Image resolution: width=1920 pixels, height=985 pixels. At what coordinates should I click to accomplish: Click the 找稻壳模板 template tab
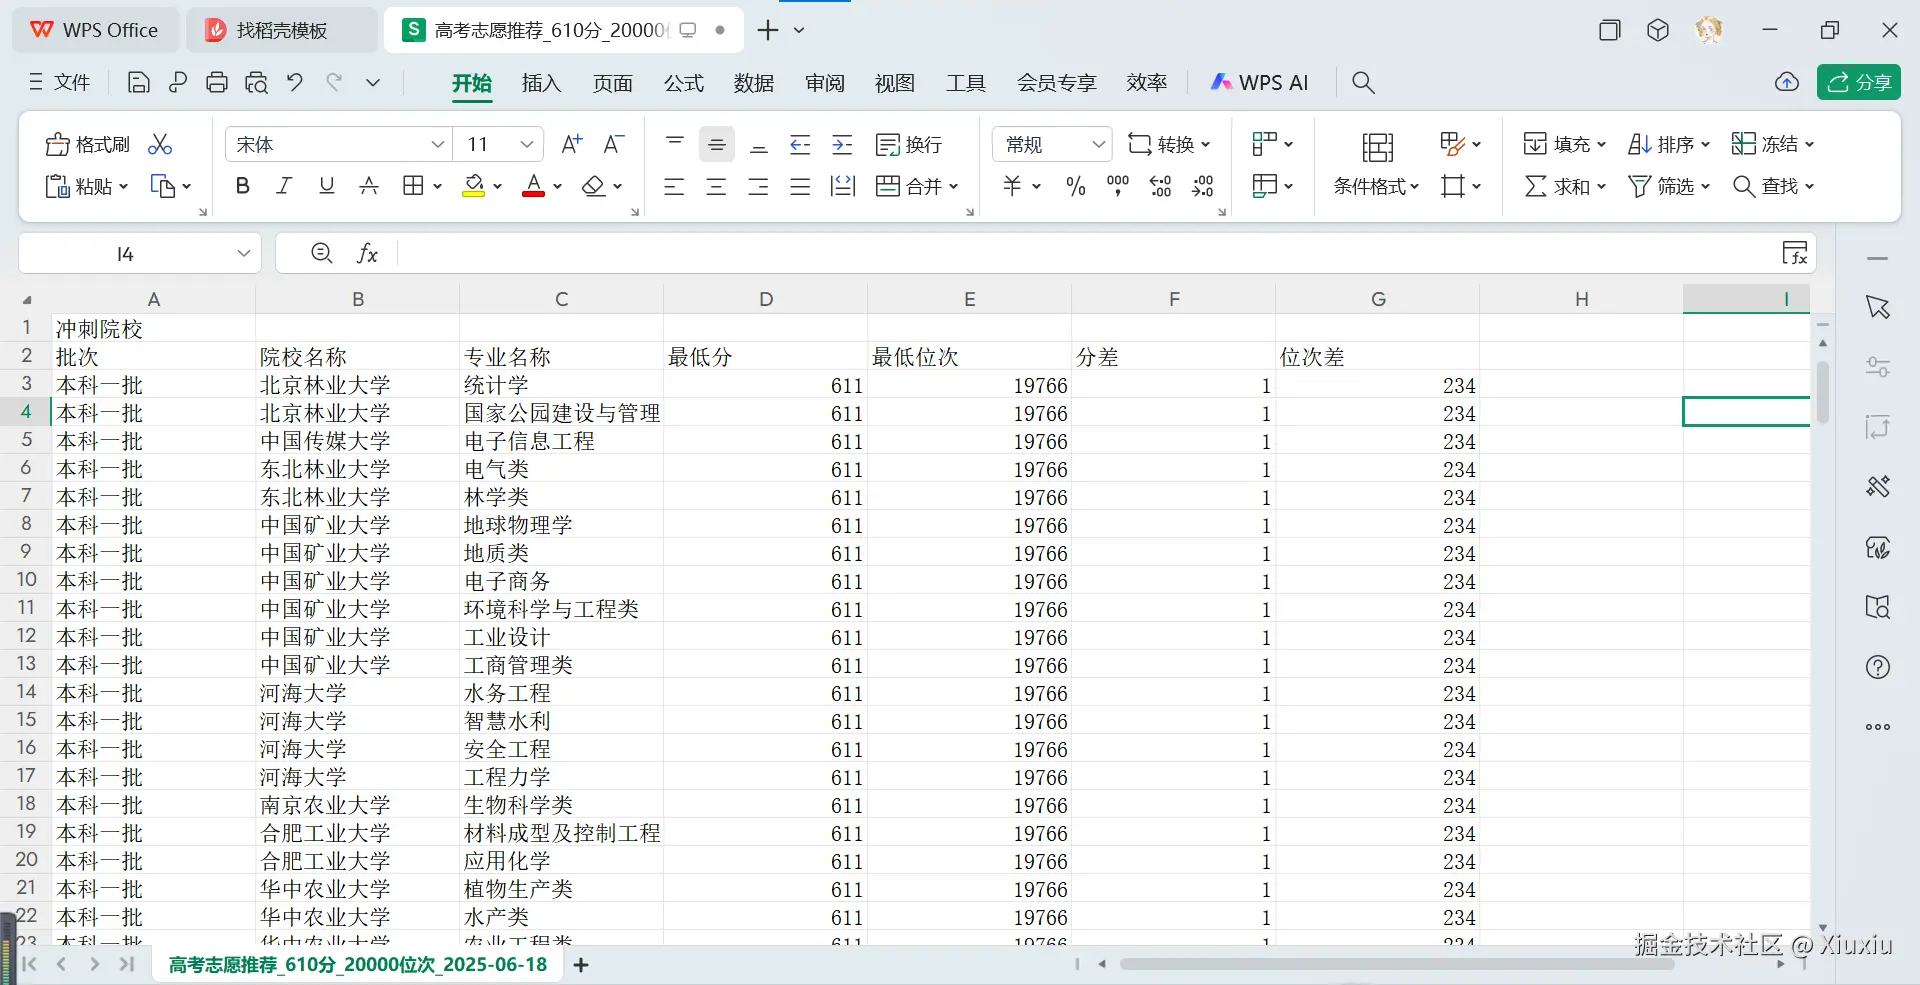tap(282, 30)
